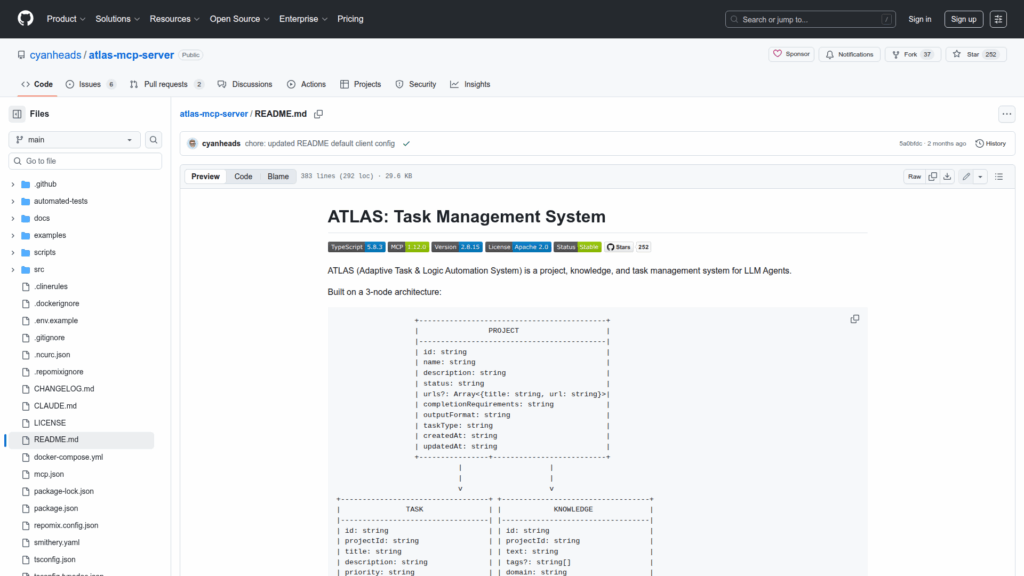
Task: Focus the Search or jump to field
Action: [x=810, y=19]
